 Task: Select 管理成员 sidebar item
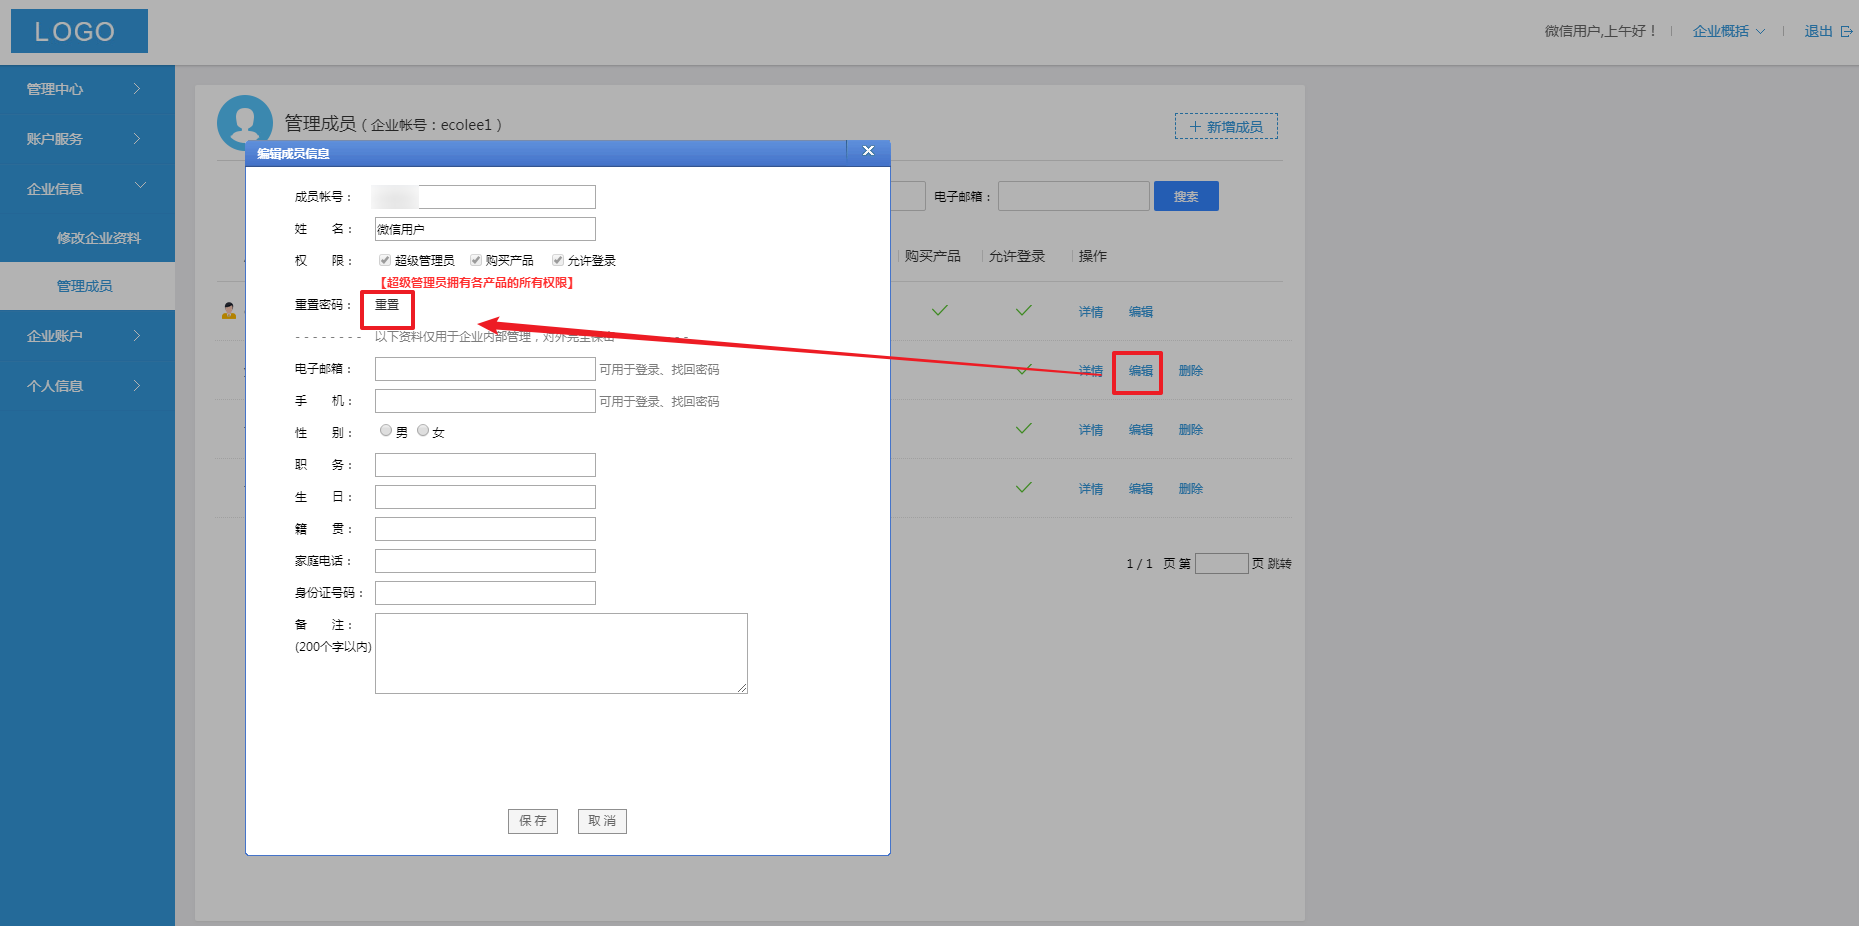[85, 286]
